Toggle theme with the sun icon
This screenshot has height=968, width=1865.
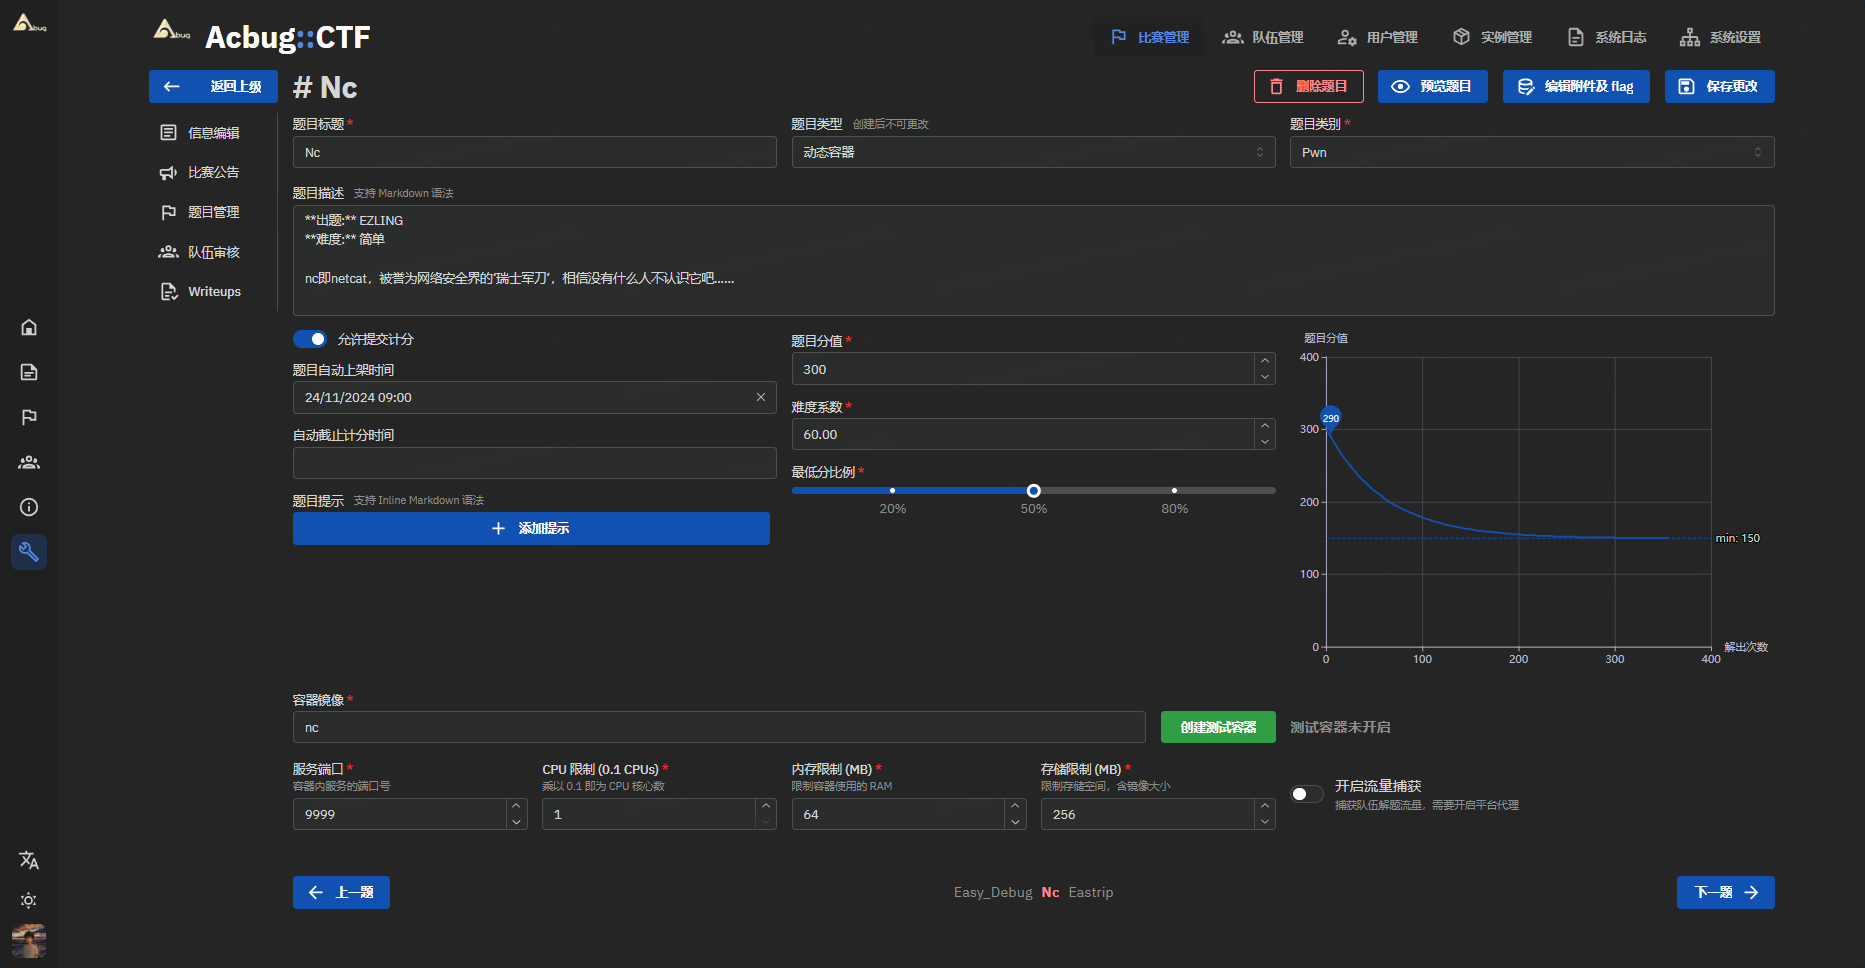click(29, 900)
